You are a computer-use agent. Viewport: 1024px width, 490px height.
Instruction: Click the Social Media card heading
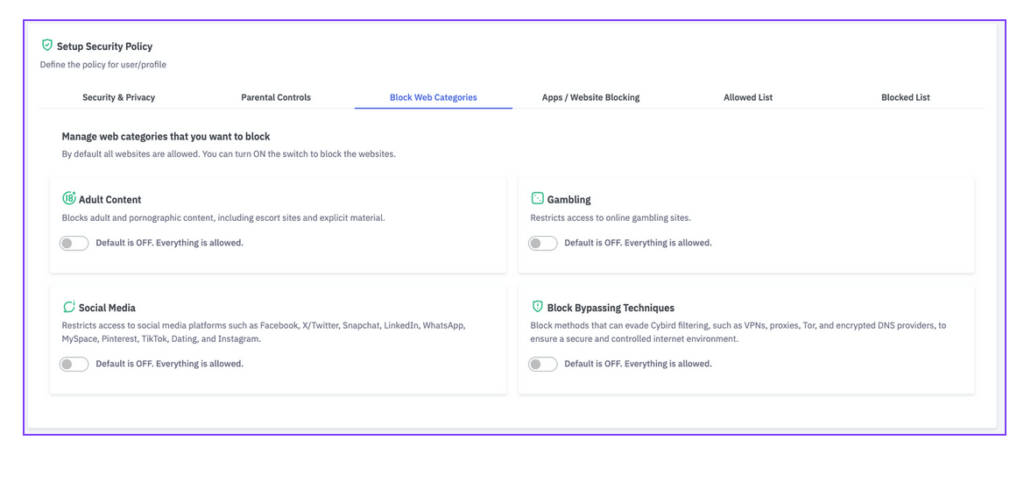click(x=107, y=308)
